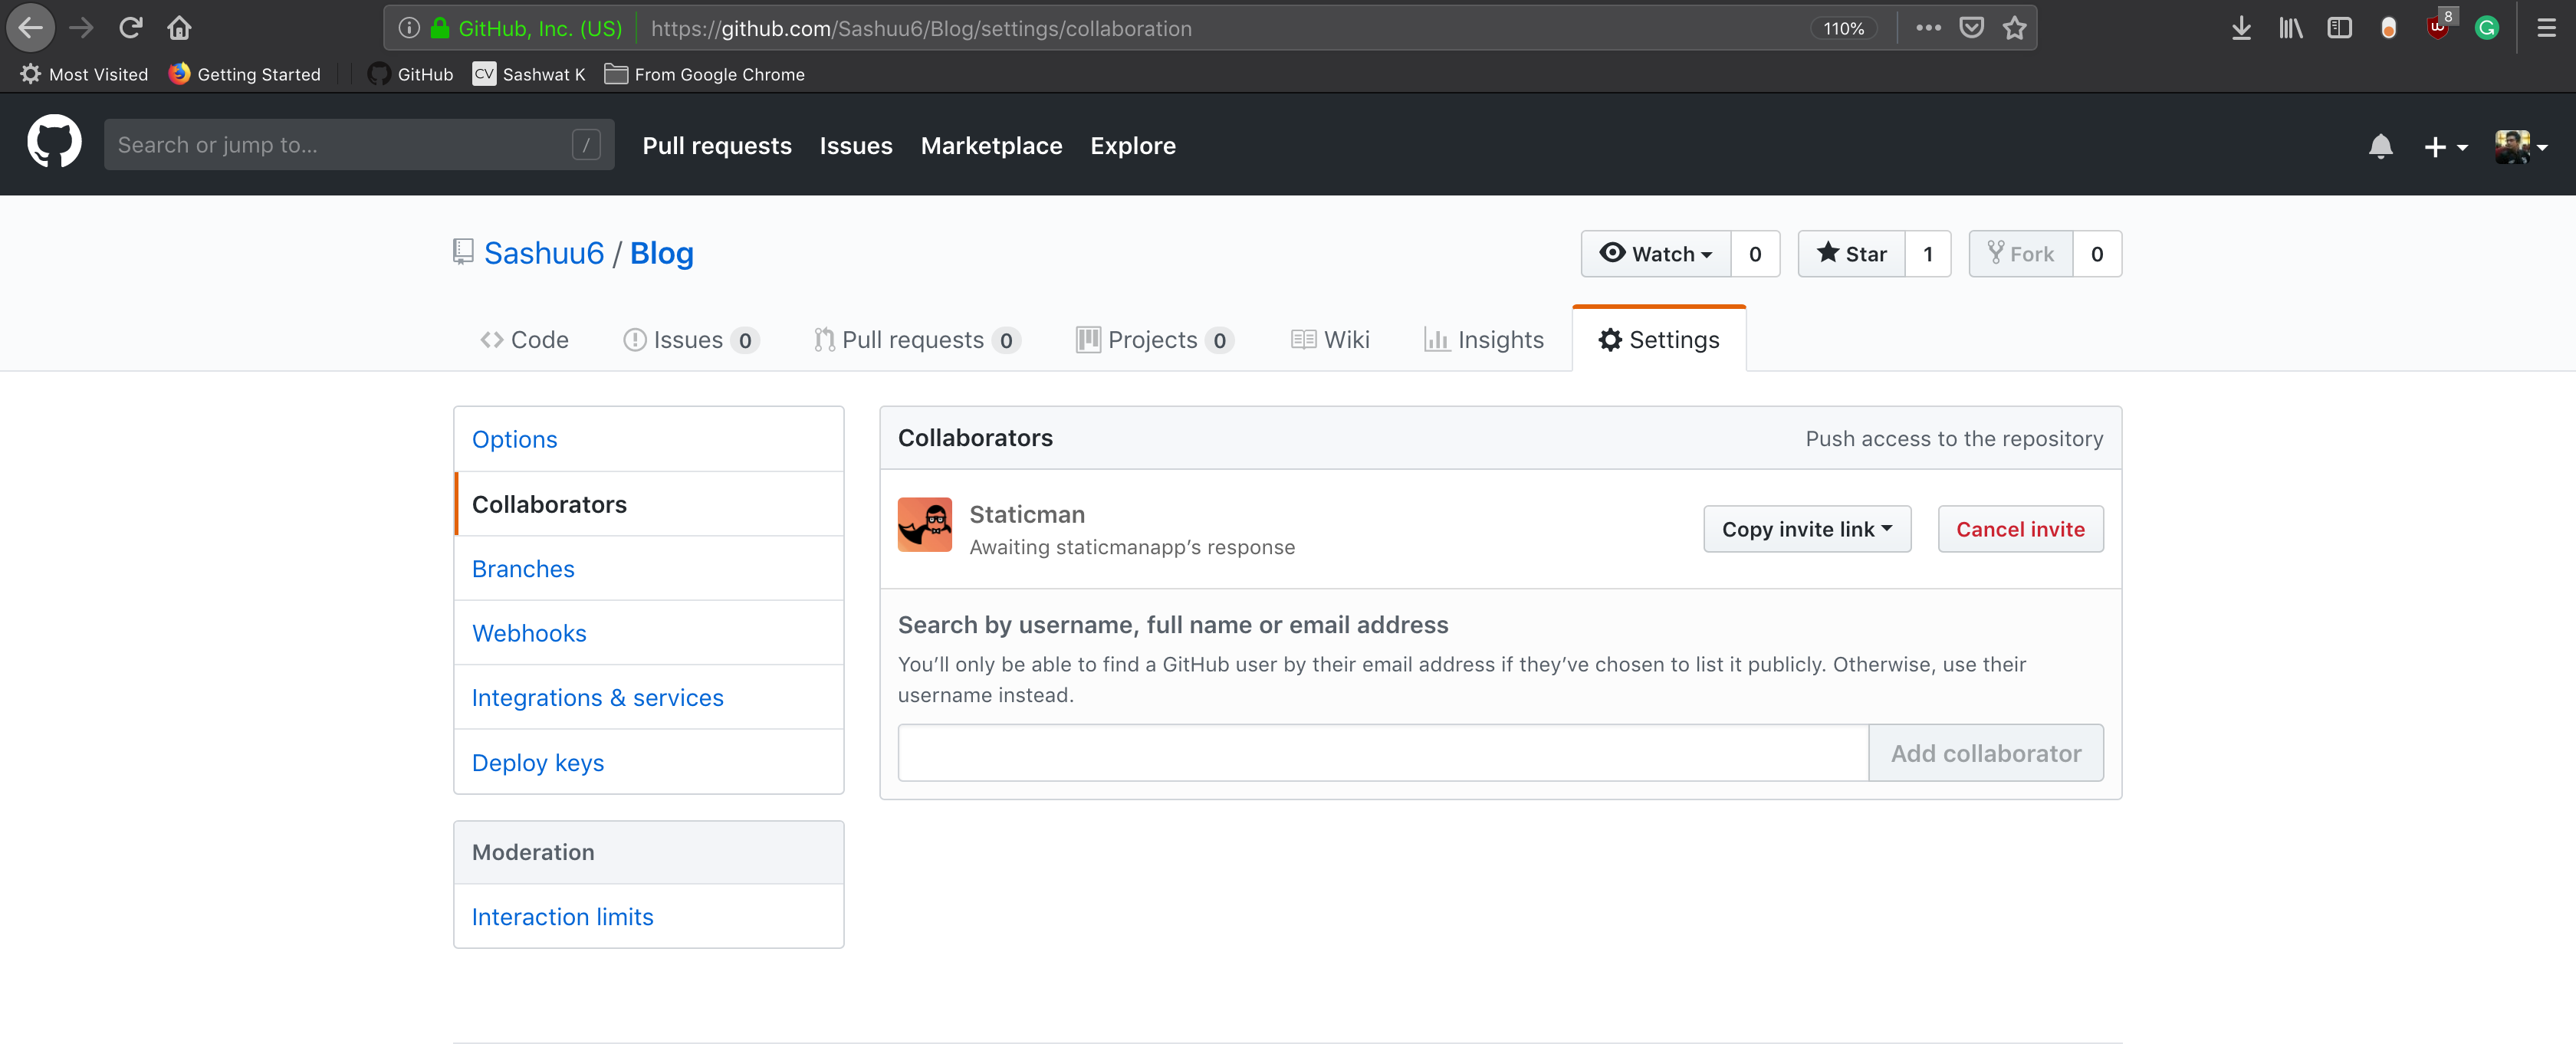Viewport: 2576px width, 1044px height.
Task: Open the Firefox library icon
Action: pos(2290,28)
